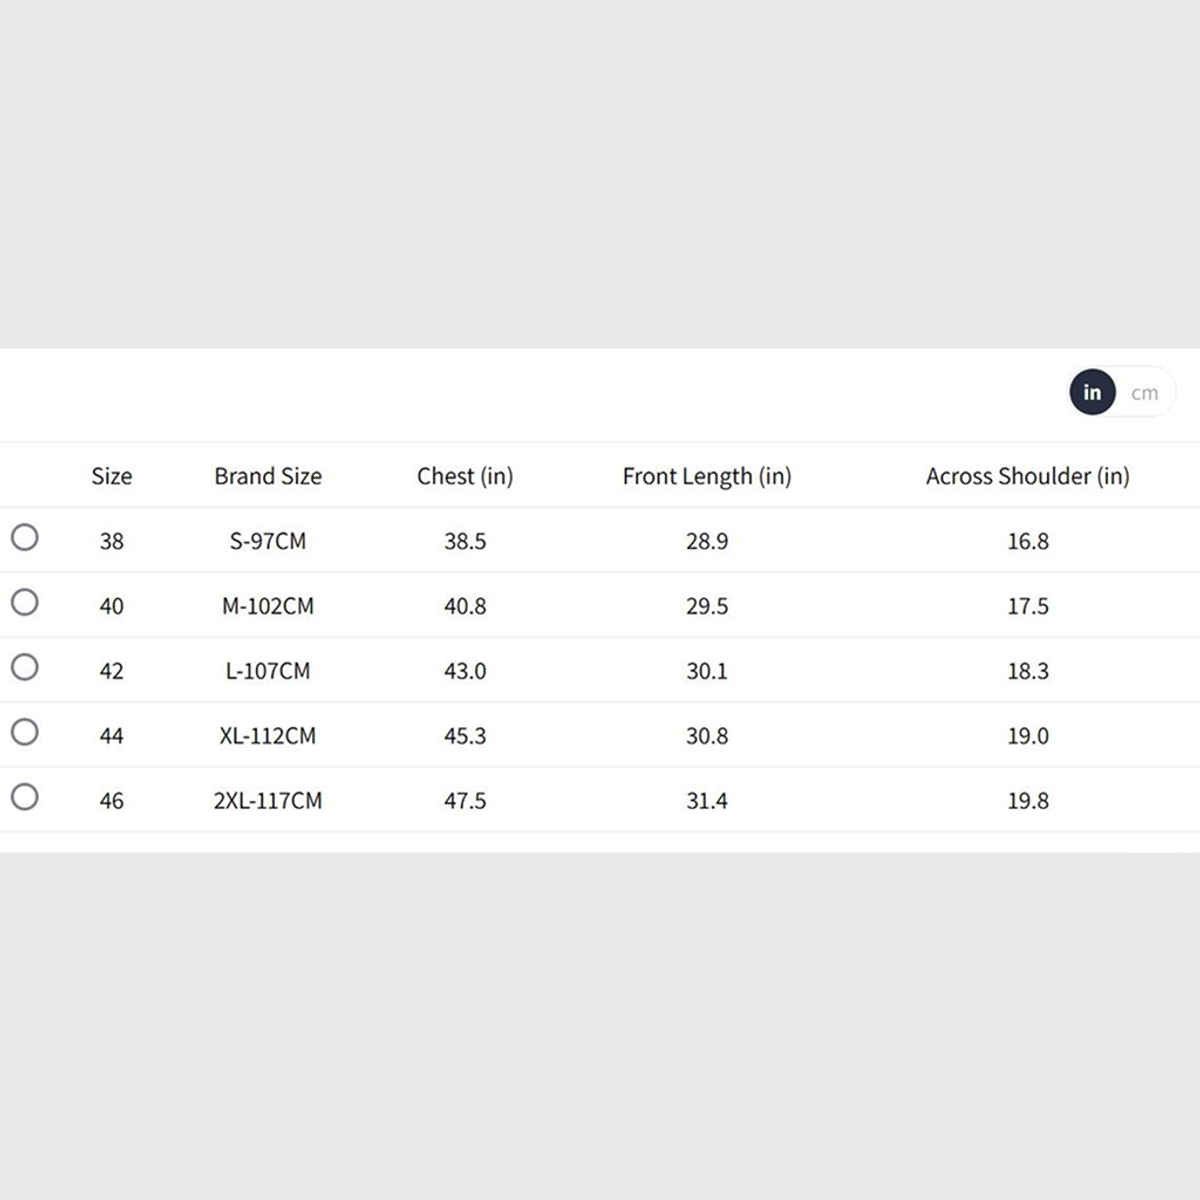Viewport: 1200px width, 1200px height.
Task: Click the 2XL-117CM brand size cell
Action: pos(268,801)
